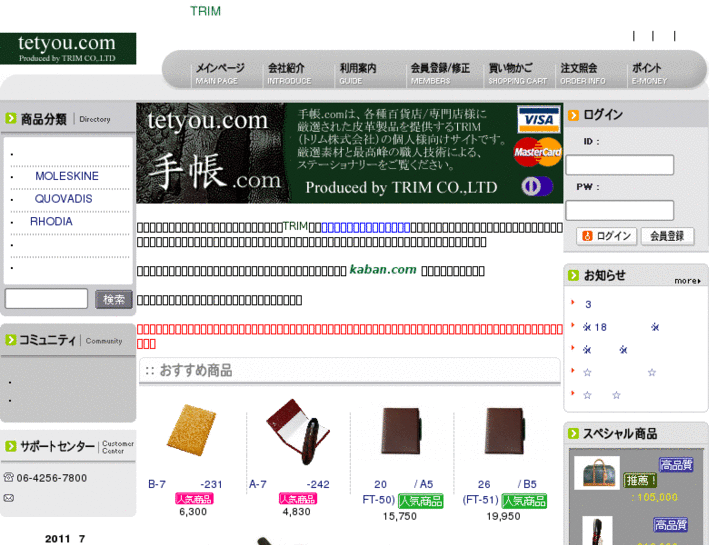Click the 6,300 price text
Viewport: 727px width, 545px height.
(193, 512)
